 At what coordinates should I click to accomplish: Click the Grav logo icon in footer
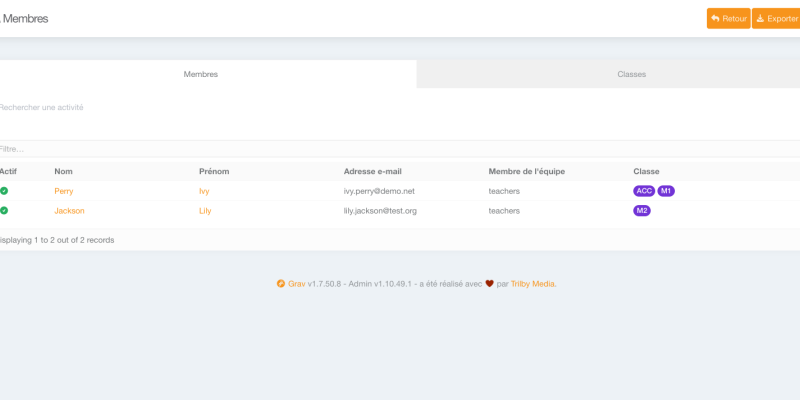281,284
